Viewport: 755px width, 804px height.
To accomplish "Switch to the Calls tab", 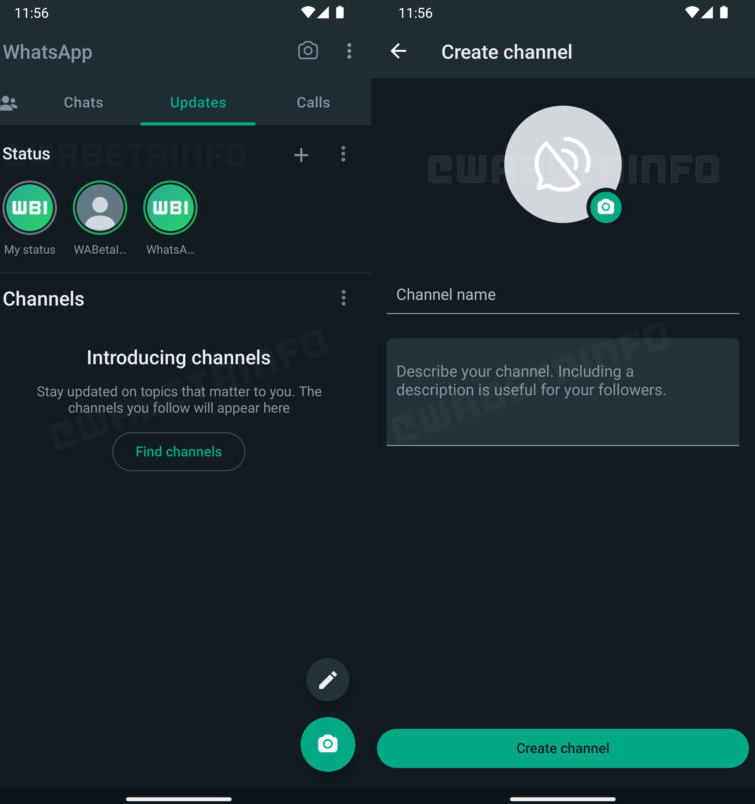I will pos(313,102).
